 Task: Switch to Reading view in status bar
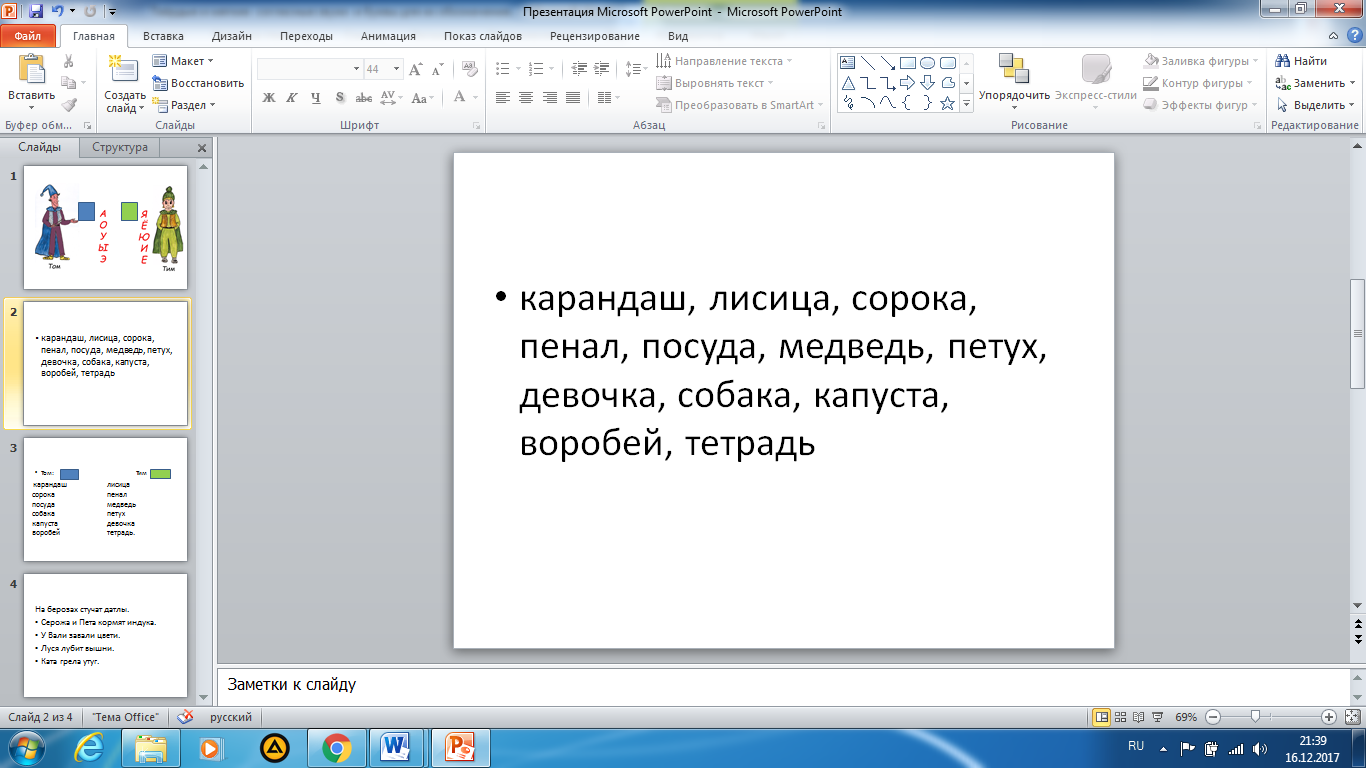coord(1140,717)
